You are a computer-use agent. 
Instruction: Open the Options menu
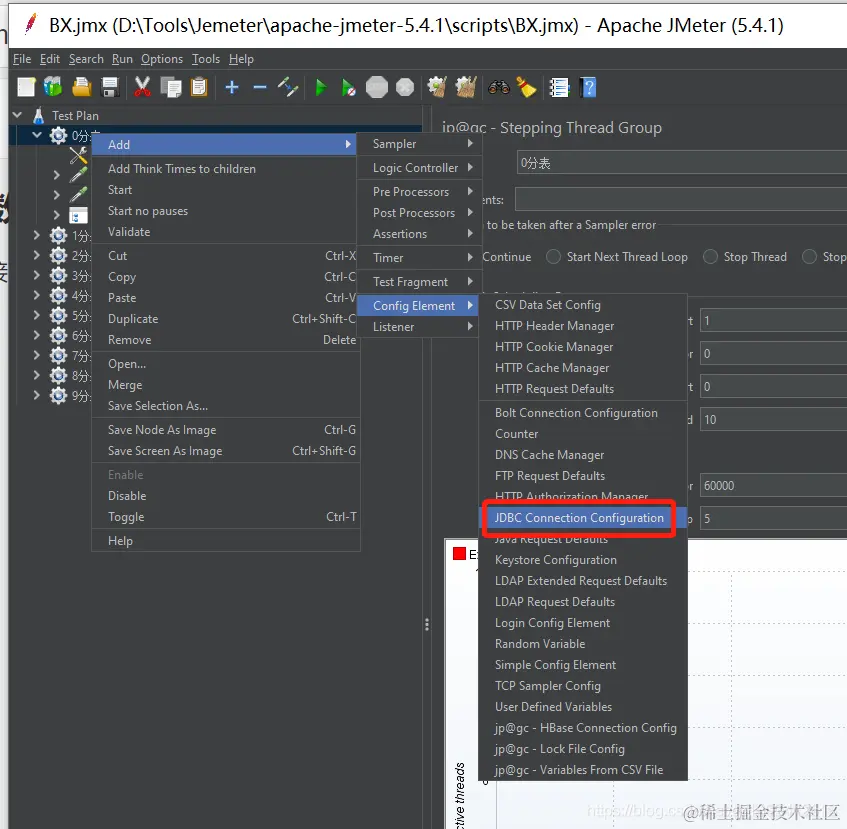pyautogui.click(x=162, y=59)
